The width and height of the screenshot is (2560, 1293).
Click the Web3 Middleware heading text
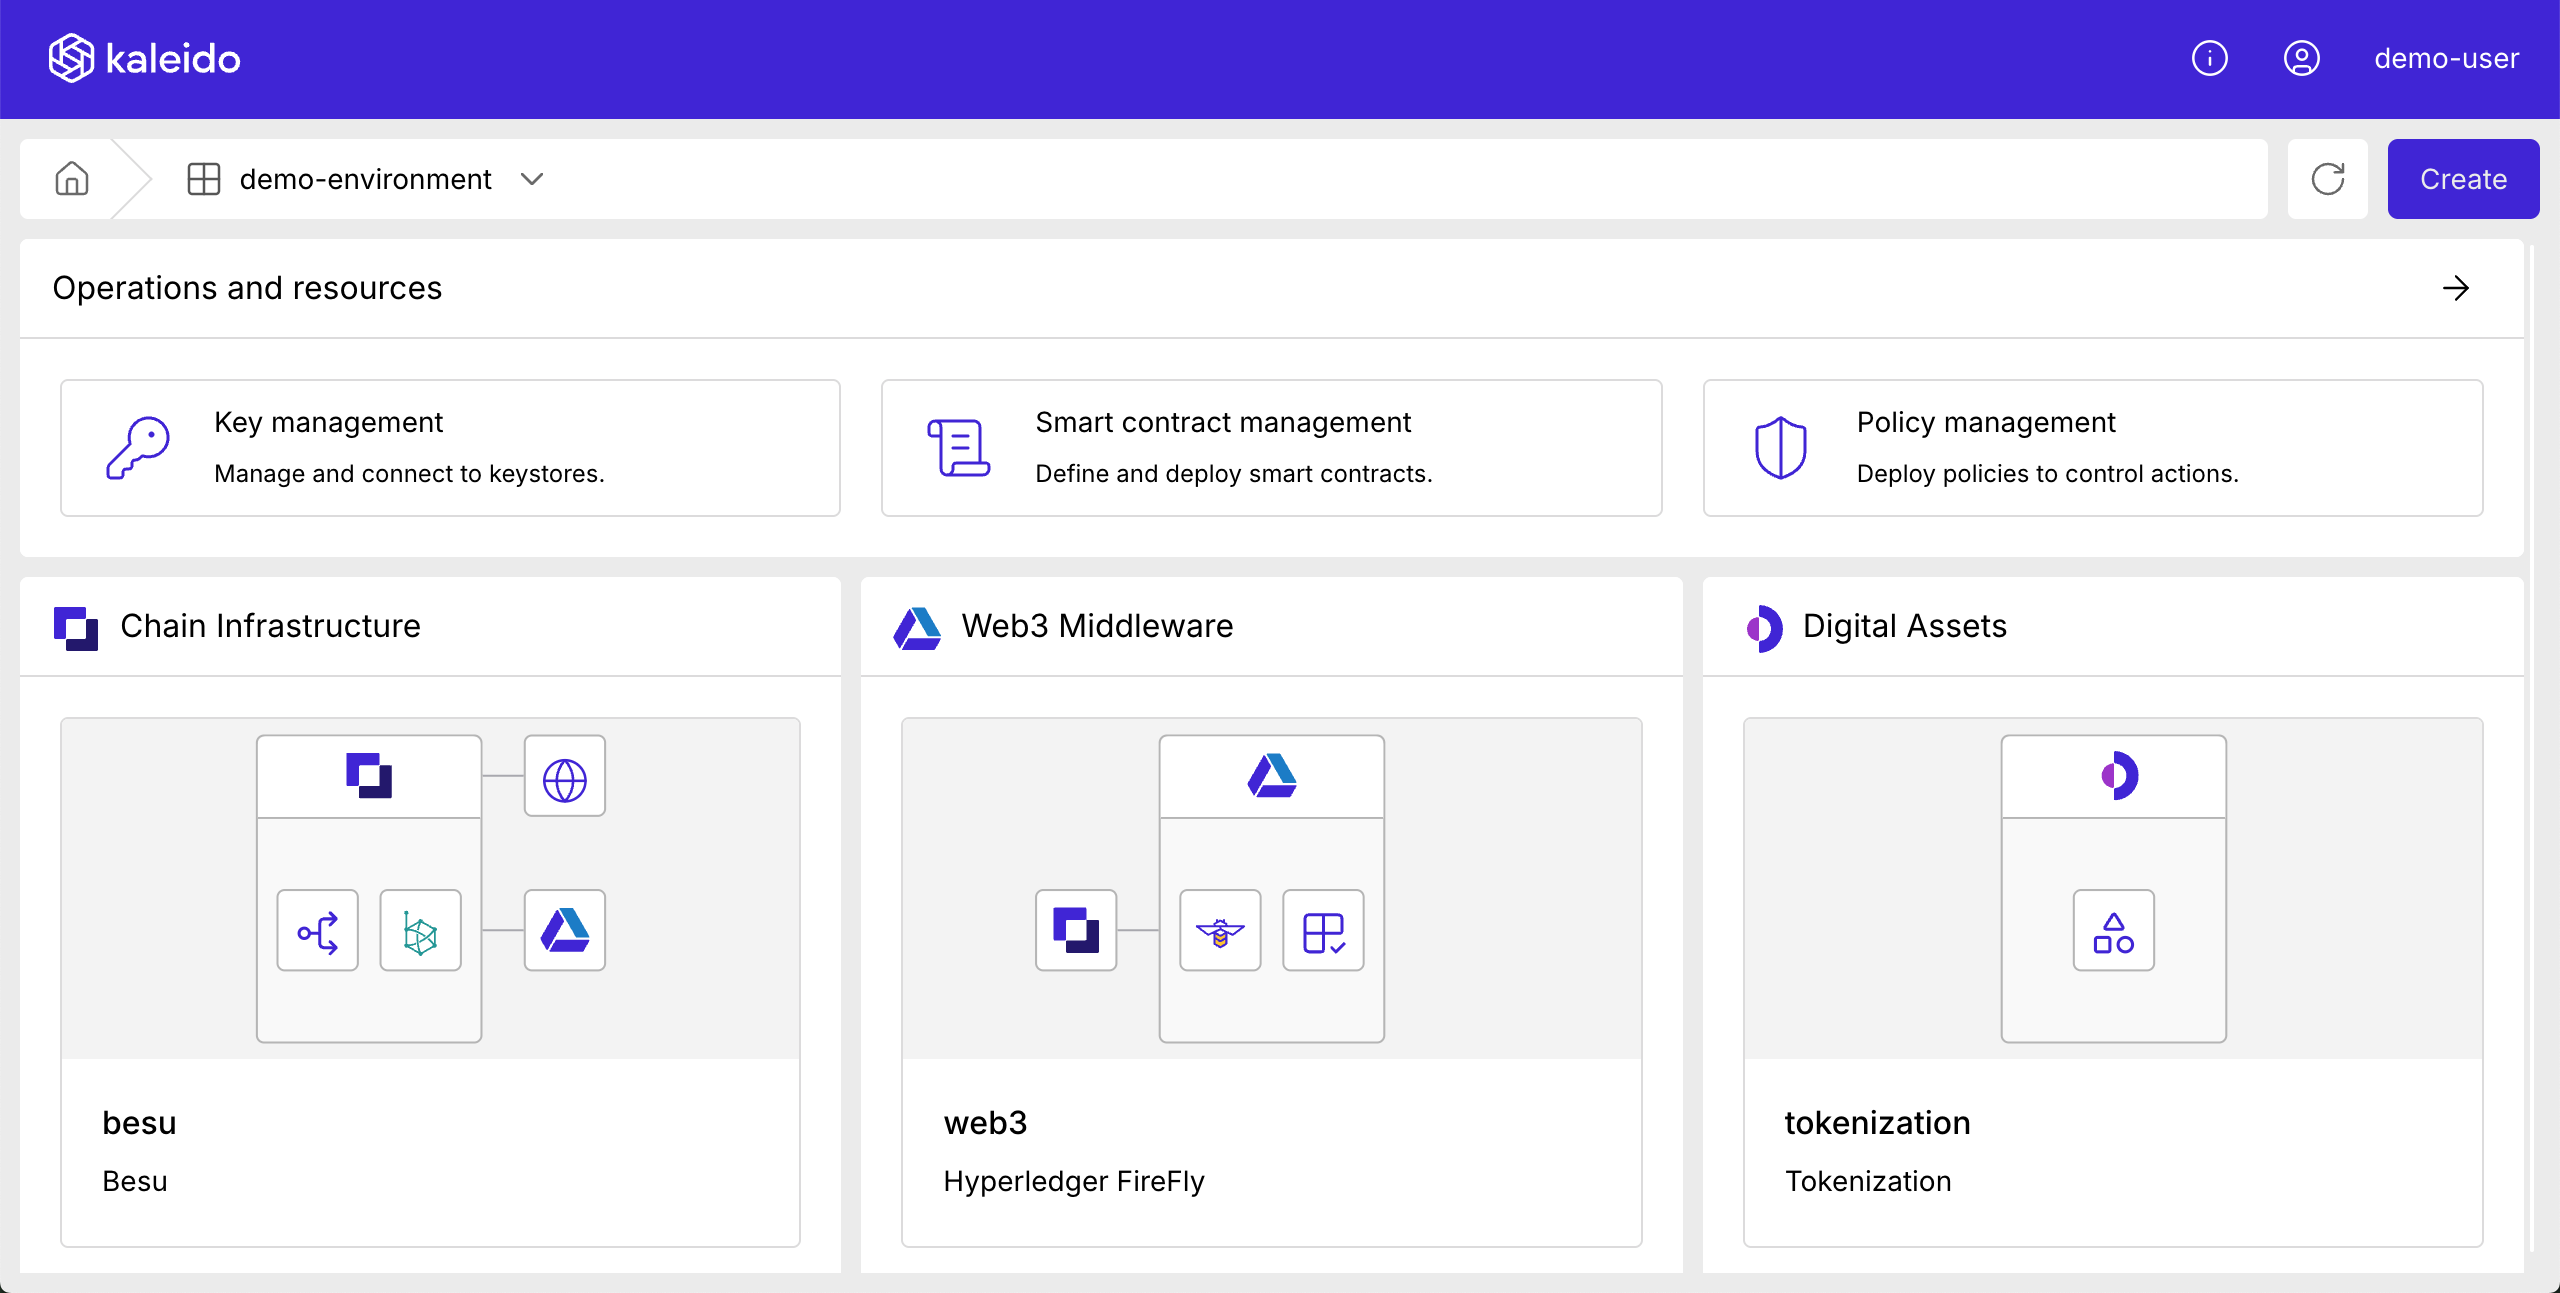1097,626
